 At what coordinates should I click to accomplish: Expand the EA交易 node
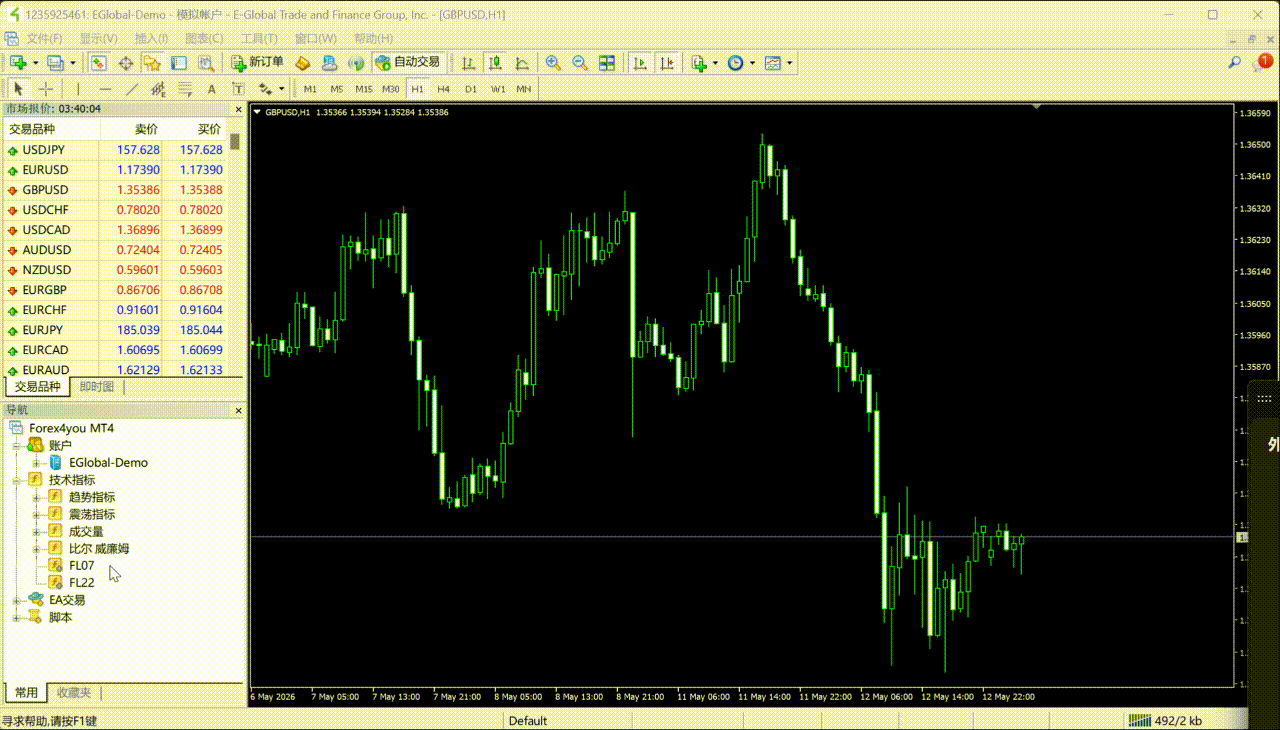coord(16,600)
